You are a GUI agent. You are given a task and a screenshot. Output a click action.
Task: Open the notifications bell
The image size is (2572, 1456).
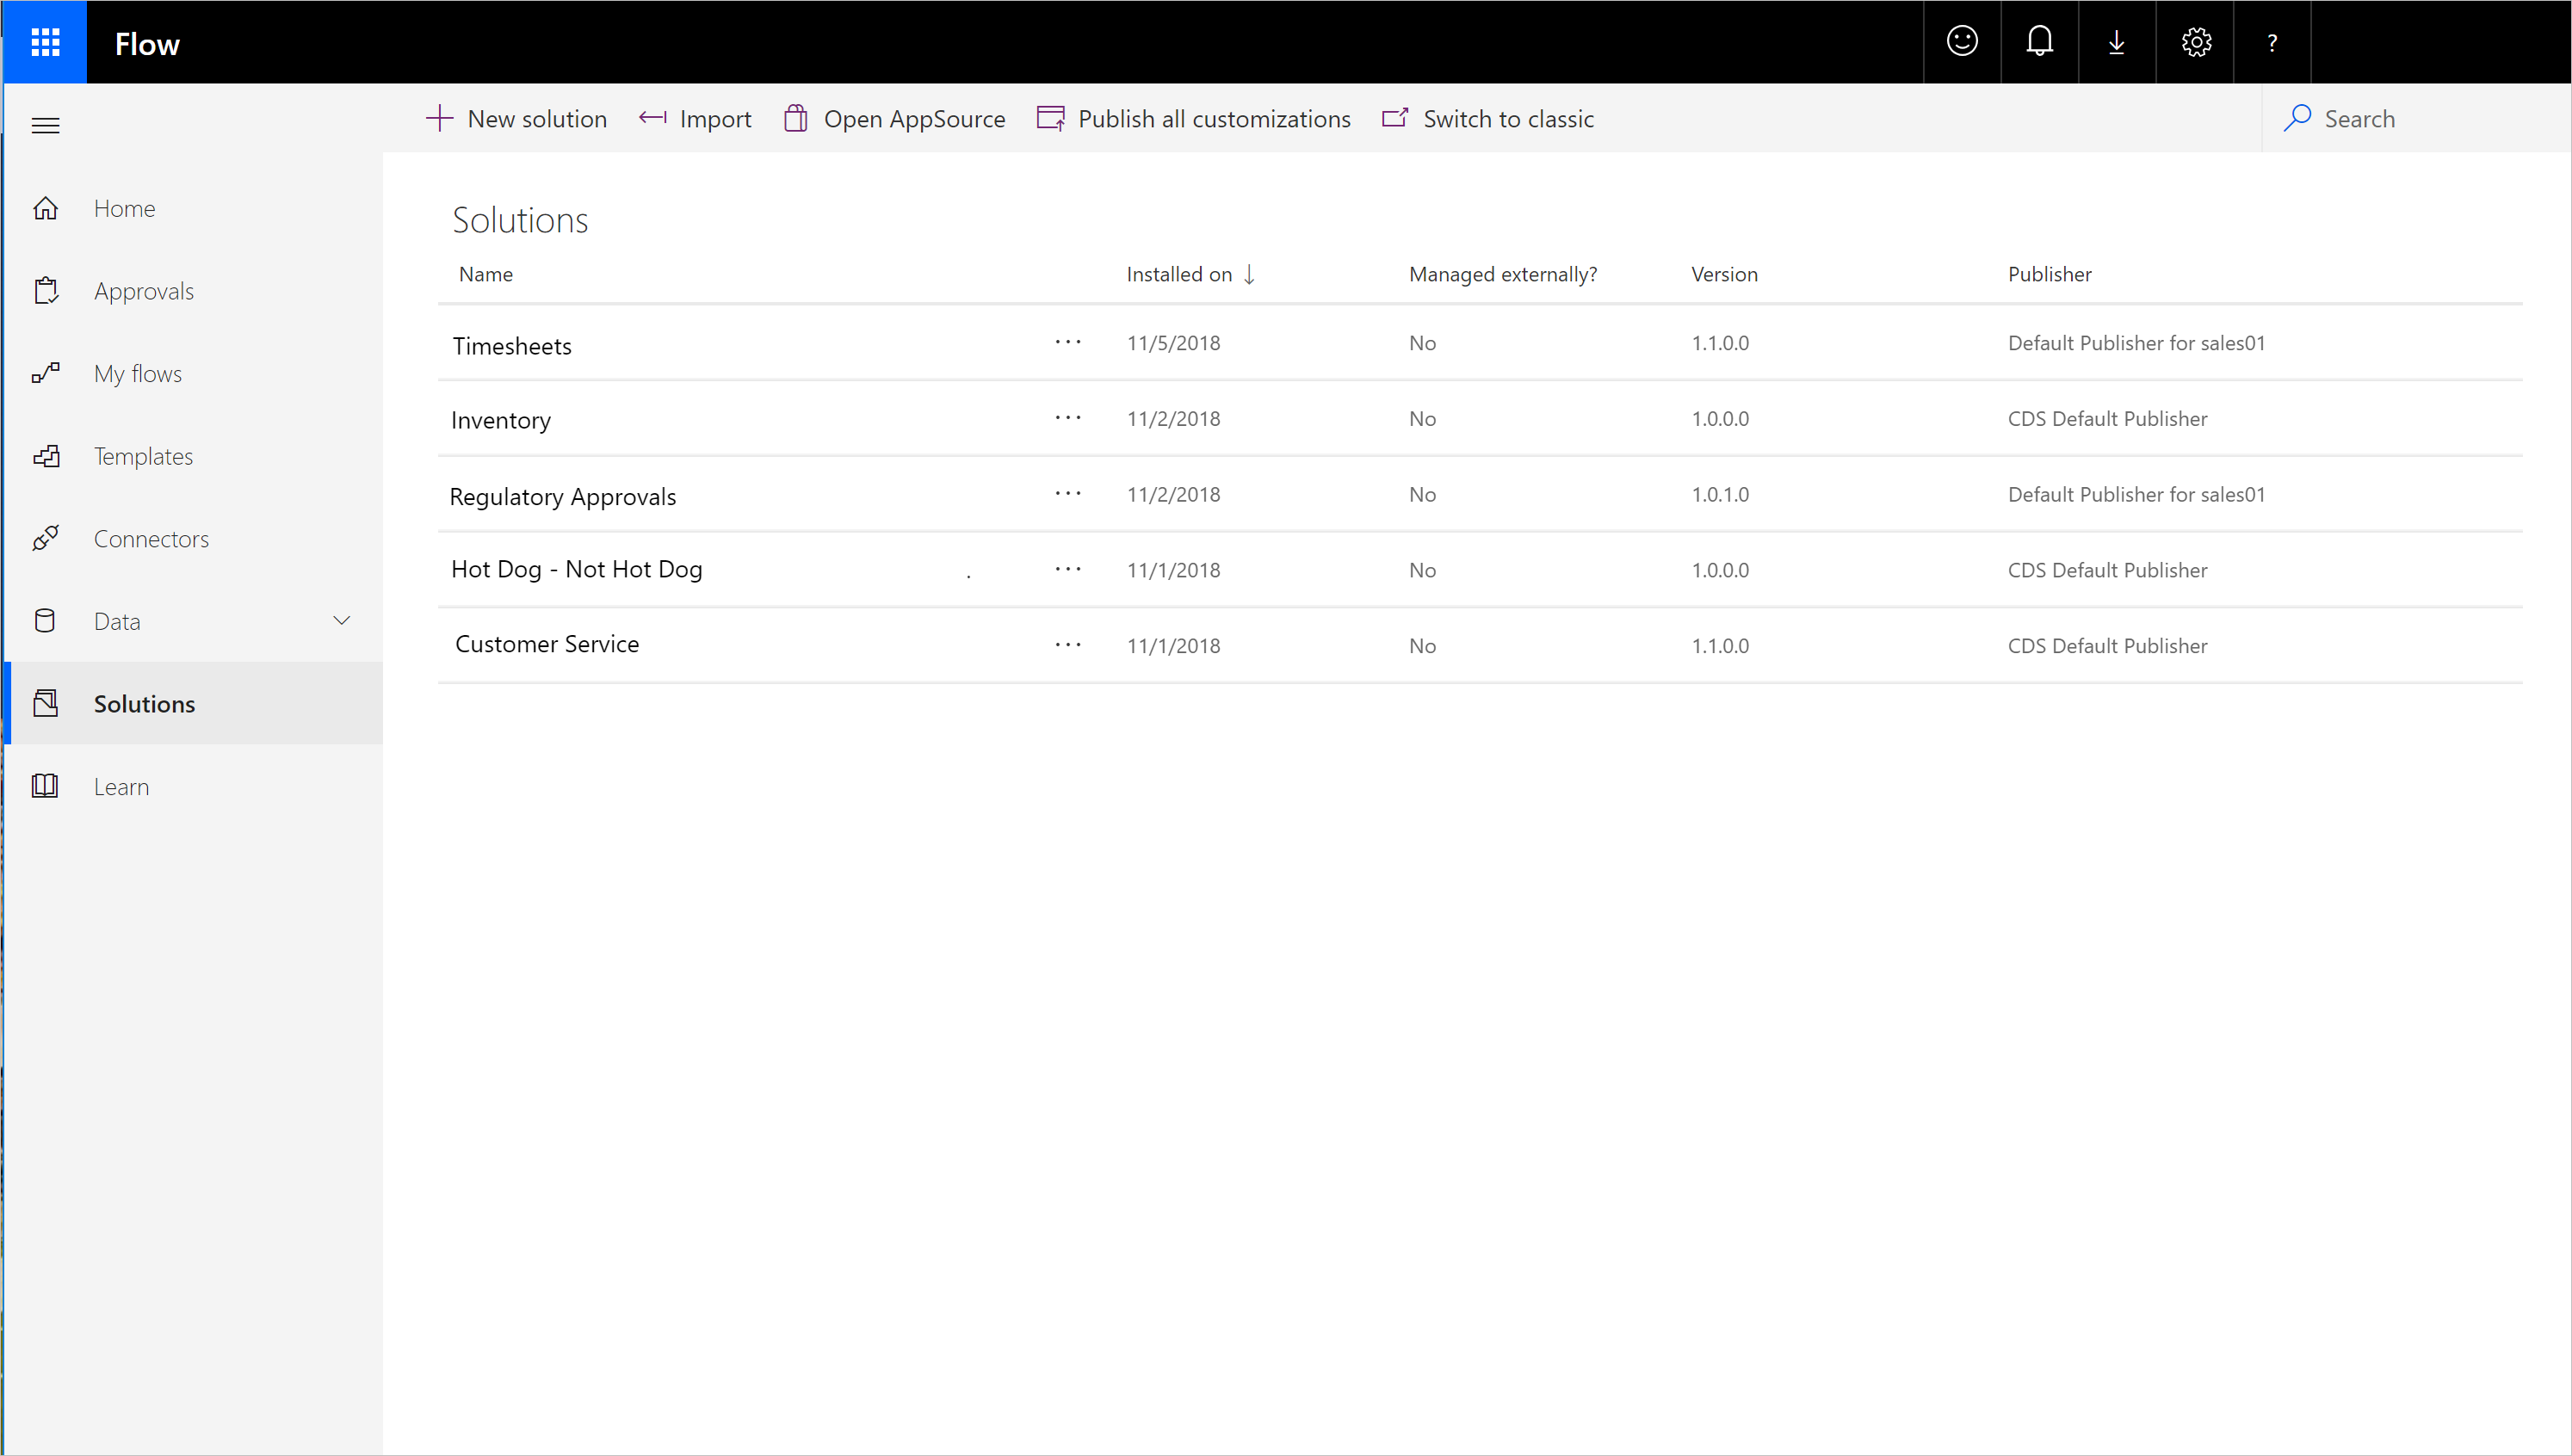(x=2040, y=42)
